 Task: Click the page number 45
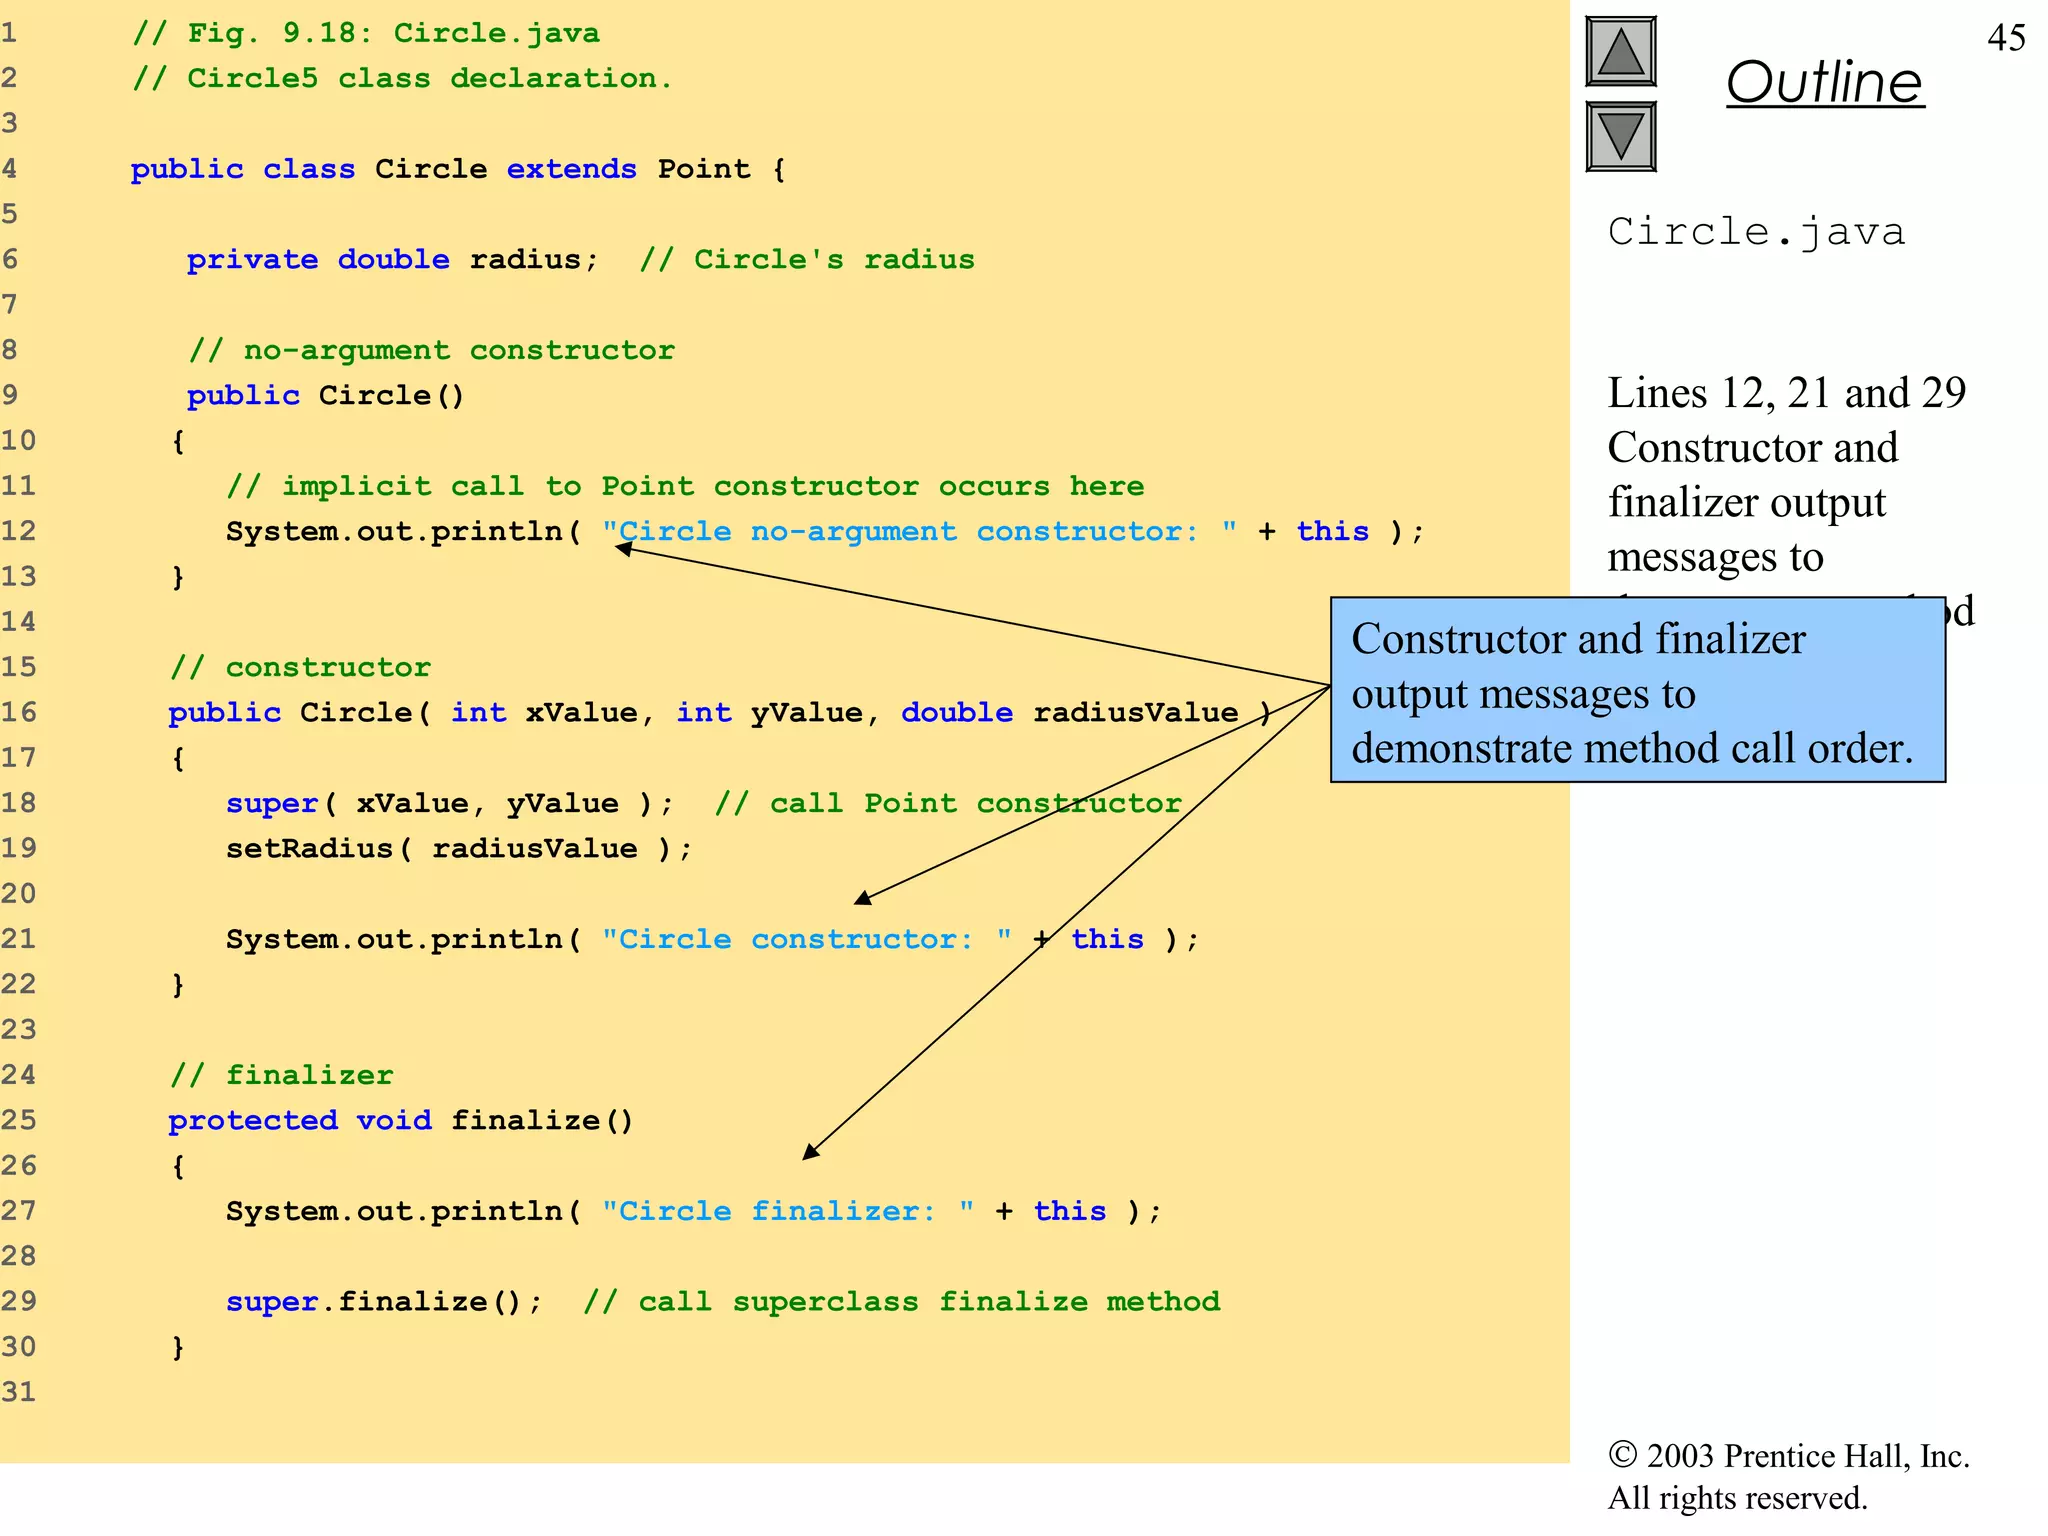point(2006,38)
